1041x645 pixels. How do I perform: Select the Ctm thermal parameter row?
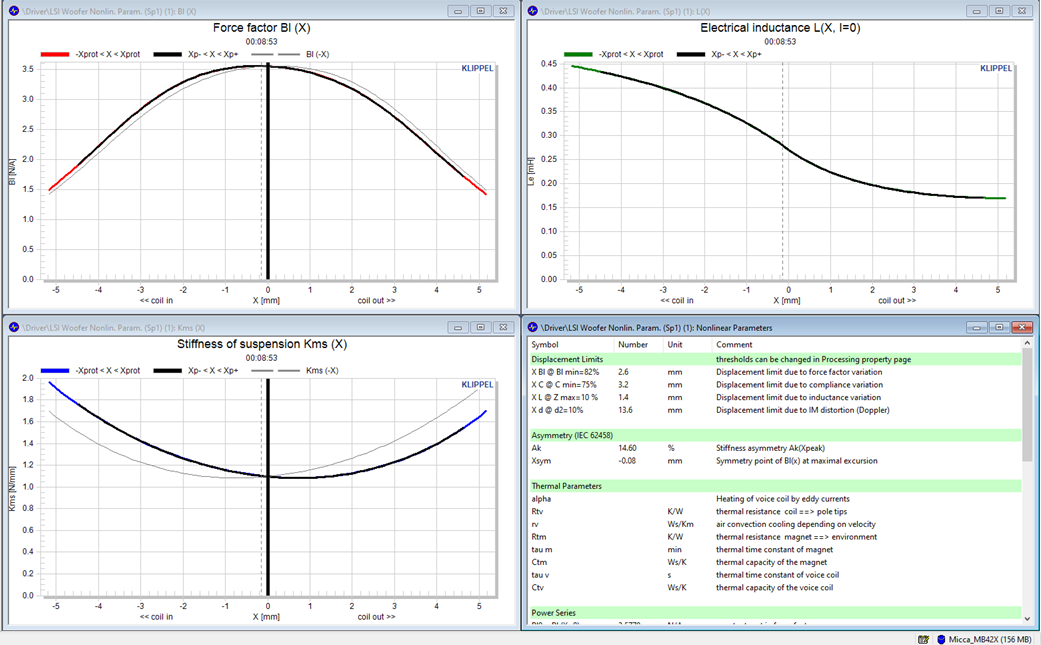775,562
